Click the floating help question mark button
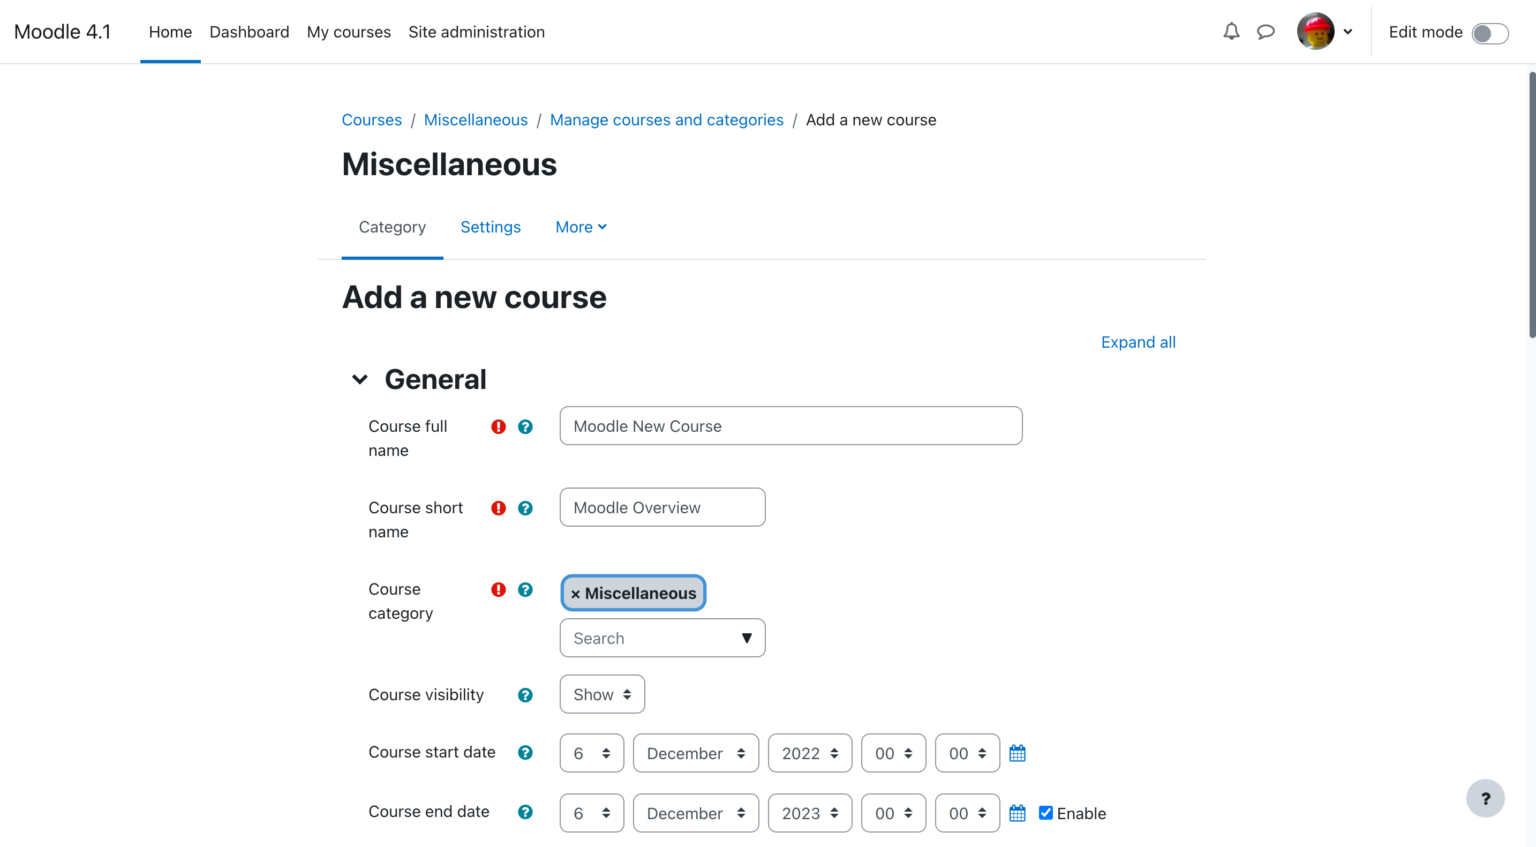The width and height of the screenshot is (1536, 847). (1485, 798)
